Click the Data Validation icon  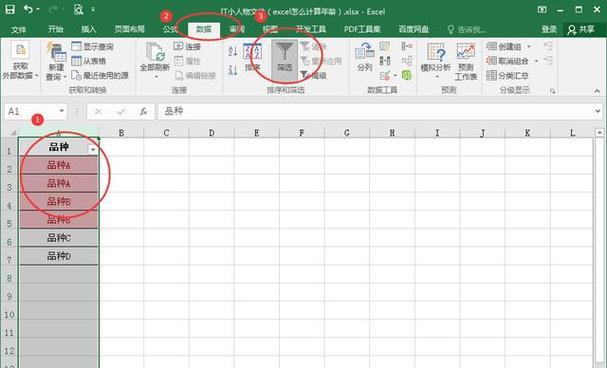[385, 75]
